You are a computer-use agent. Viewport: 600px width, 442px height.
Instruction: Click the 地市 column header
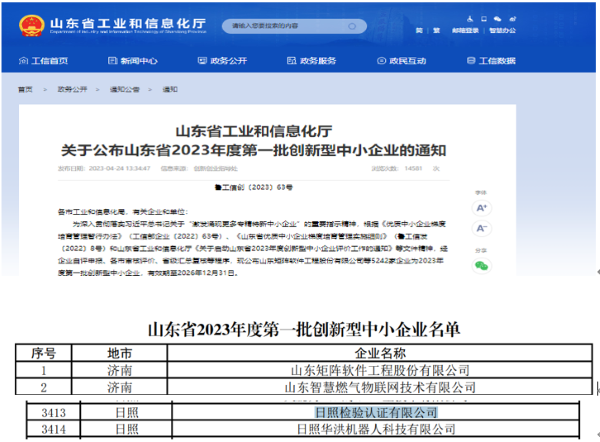[x=119, y=353]
